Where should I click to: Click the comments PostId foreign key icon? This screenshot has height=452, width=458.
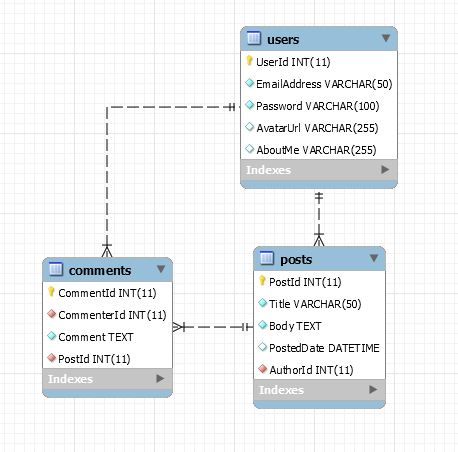coord(52,358)
